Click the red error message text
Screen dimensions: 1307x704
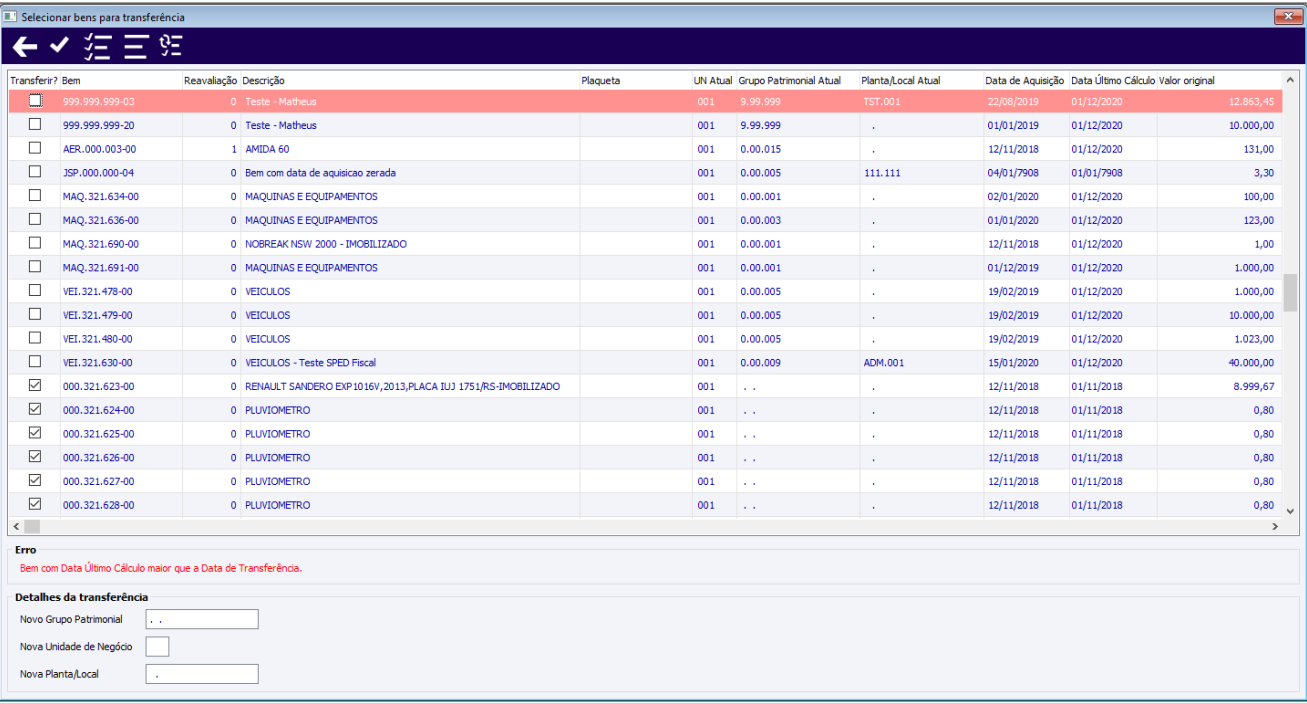(160, 568)
